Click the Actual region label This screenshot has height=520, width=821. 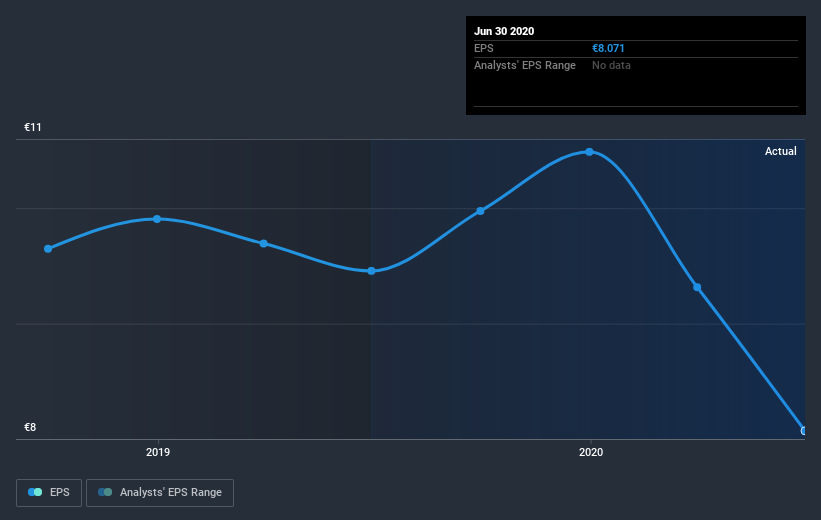coord(781,151)
